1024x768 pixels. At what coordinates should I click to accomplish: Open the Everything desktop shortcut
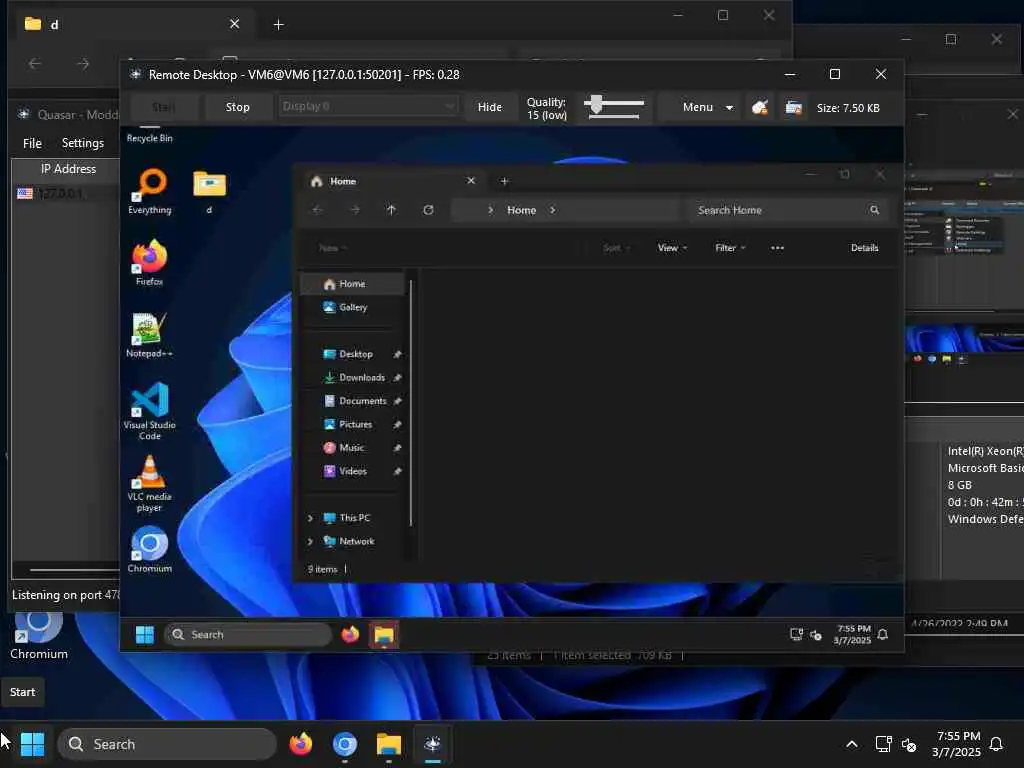point(150,191)
